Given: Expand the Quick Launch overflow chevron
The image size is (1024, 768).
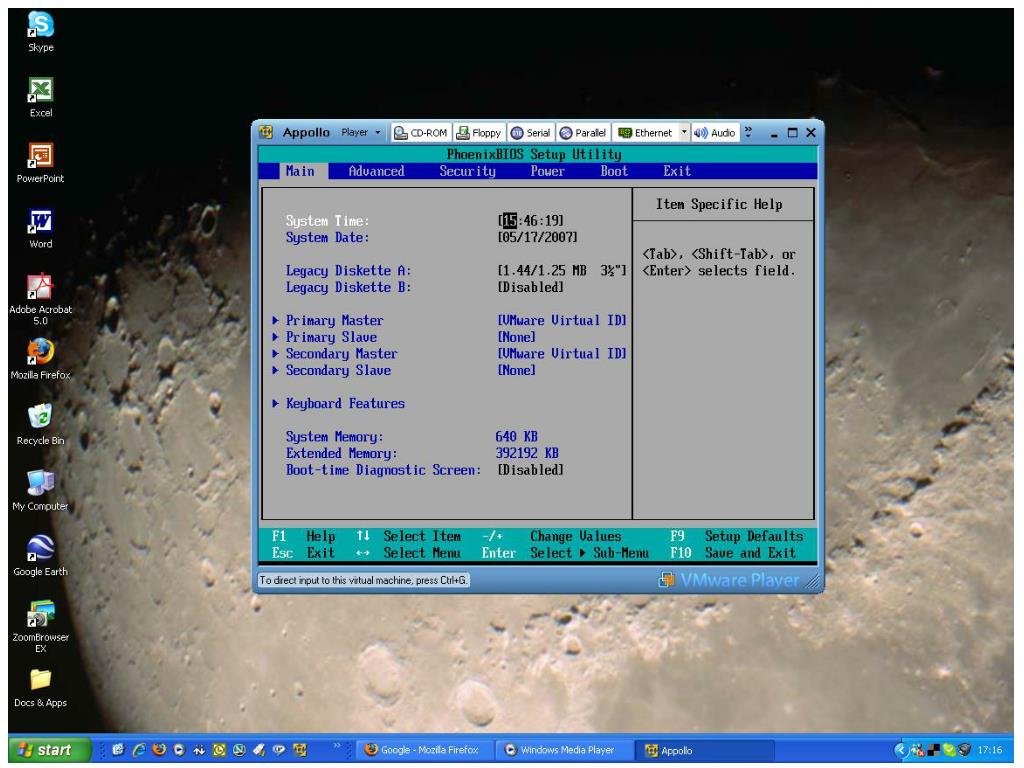Looking at the screenshot, I should [x=337, y=746].
